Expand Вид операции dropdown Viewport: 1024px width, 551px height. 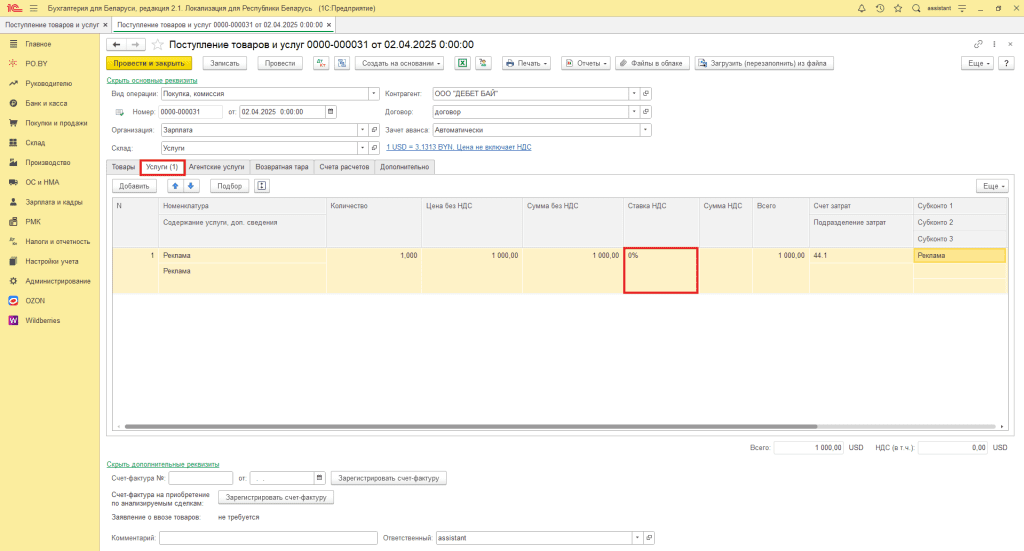(374, 93)
